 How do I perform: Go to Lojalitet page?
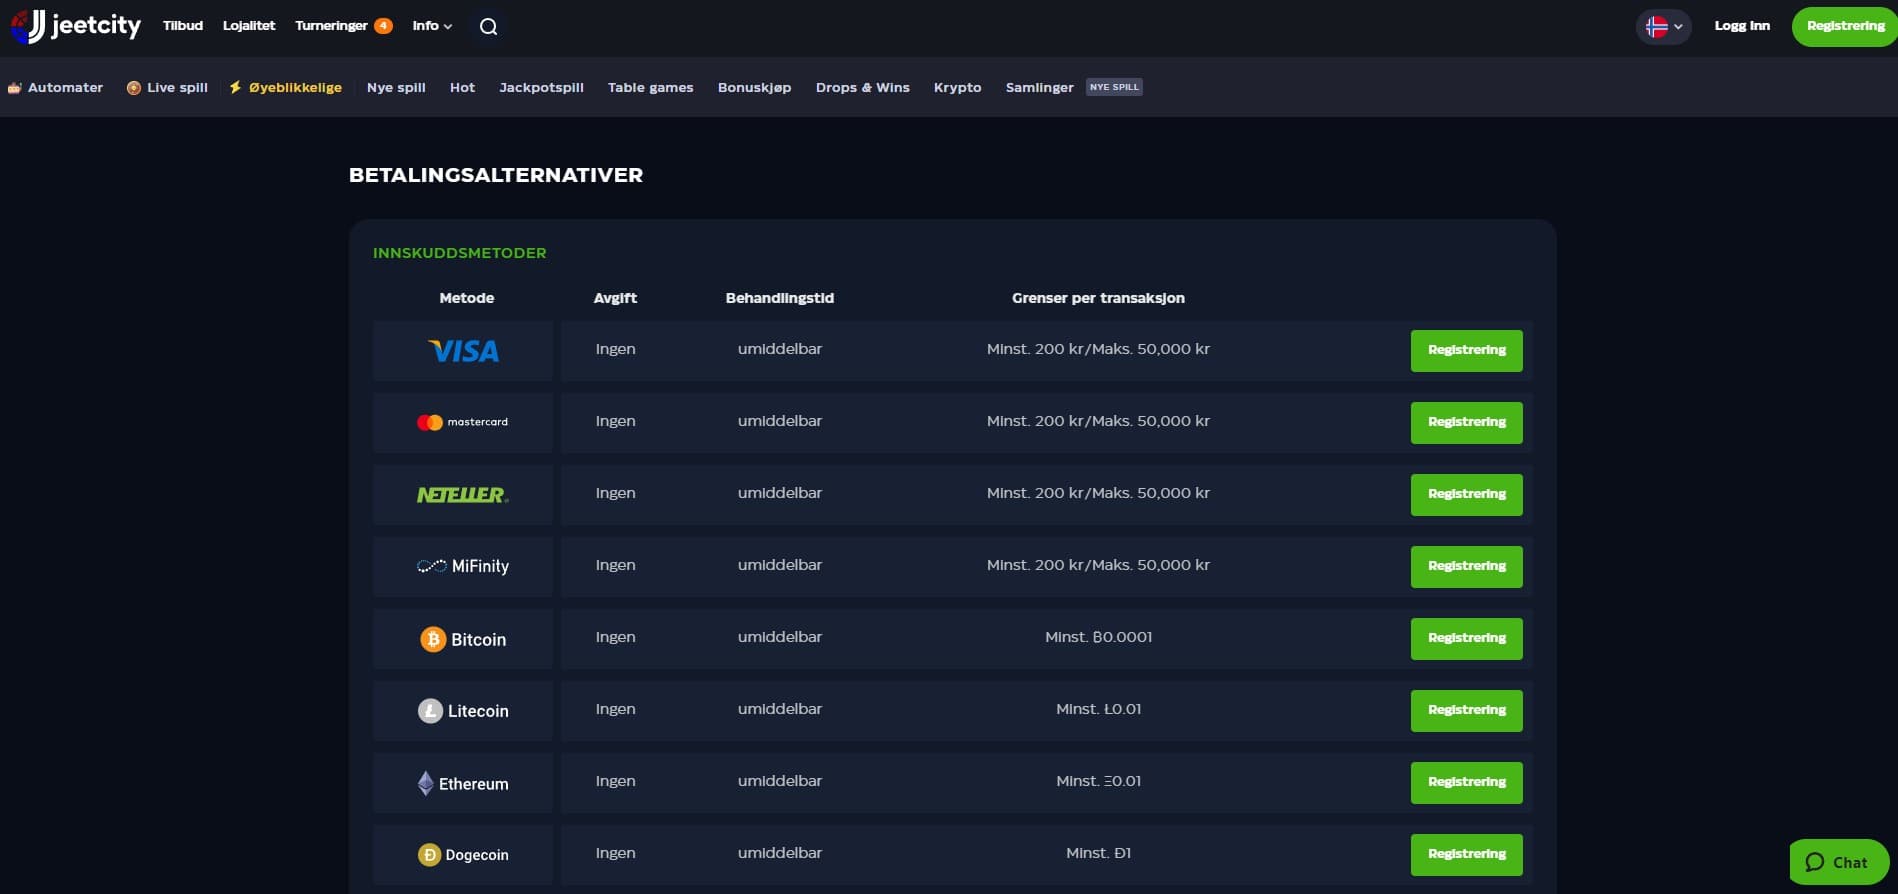[x=249, y=26]
